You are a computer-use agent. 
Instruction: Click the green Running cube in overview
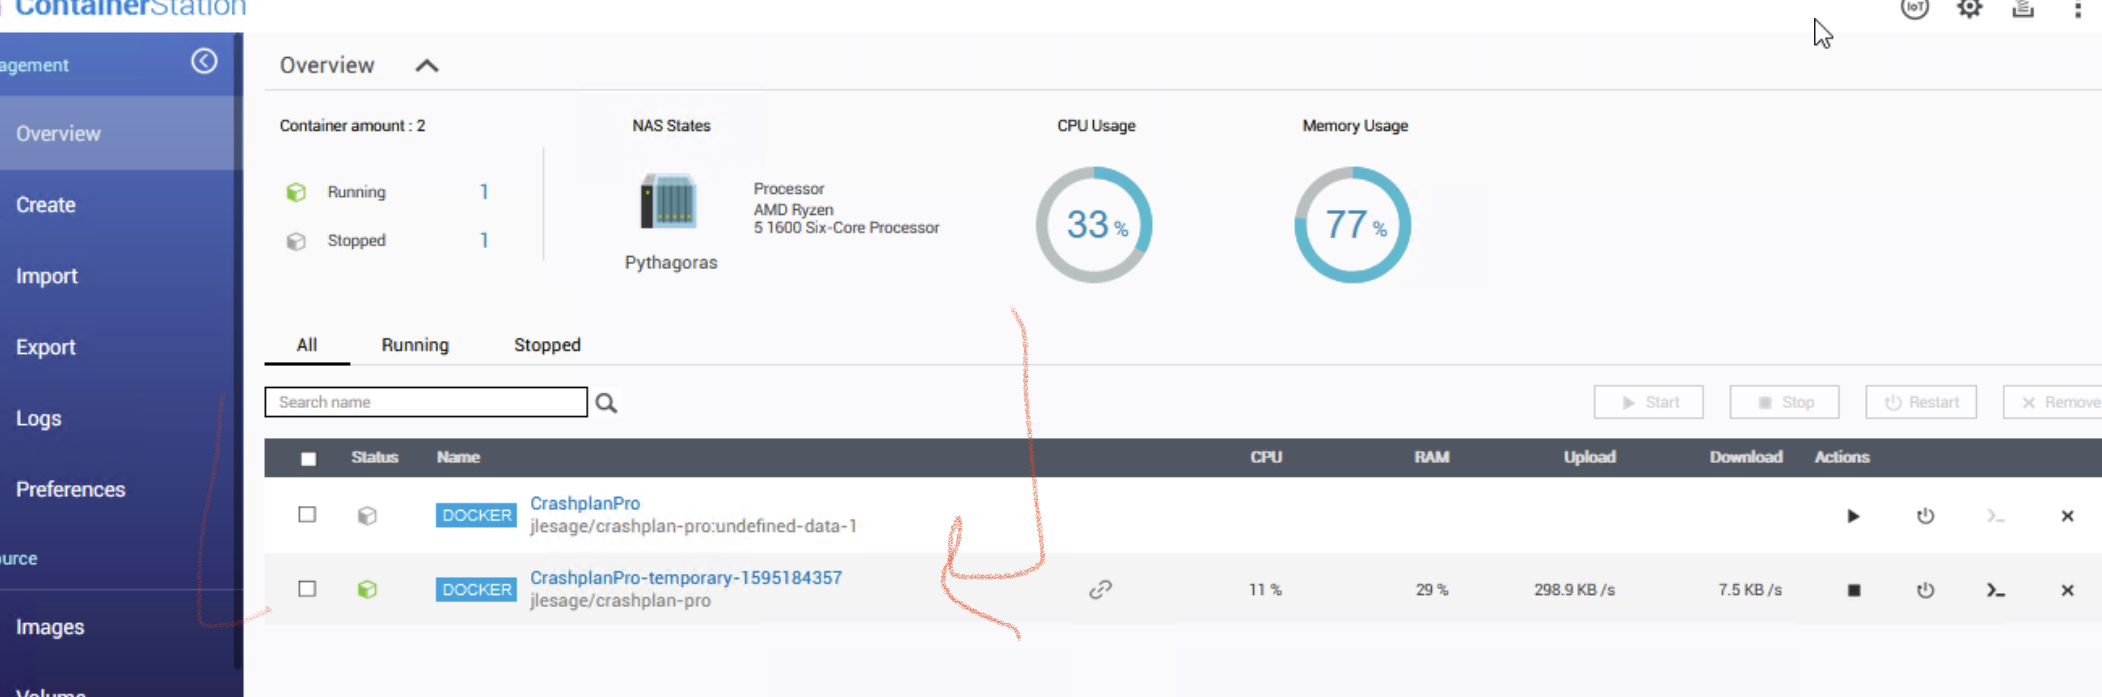click(x=296, y=192)
